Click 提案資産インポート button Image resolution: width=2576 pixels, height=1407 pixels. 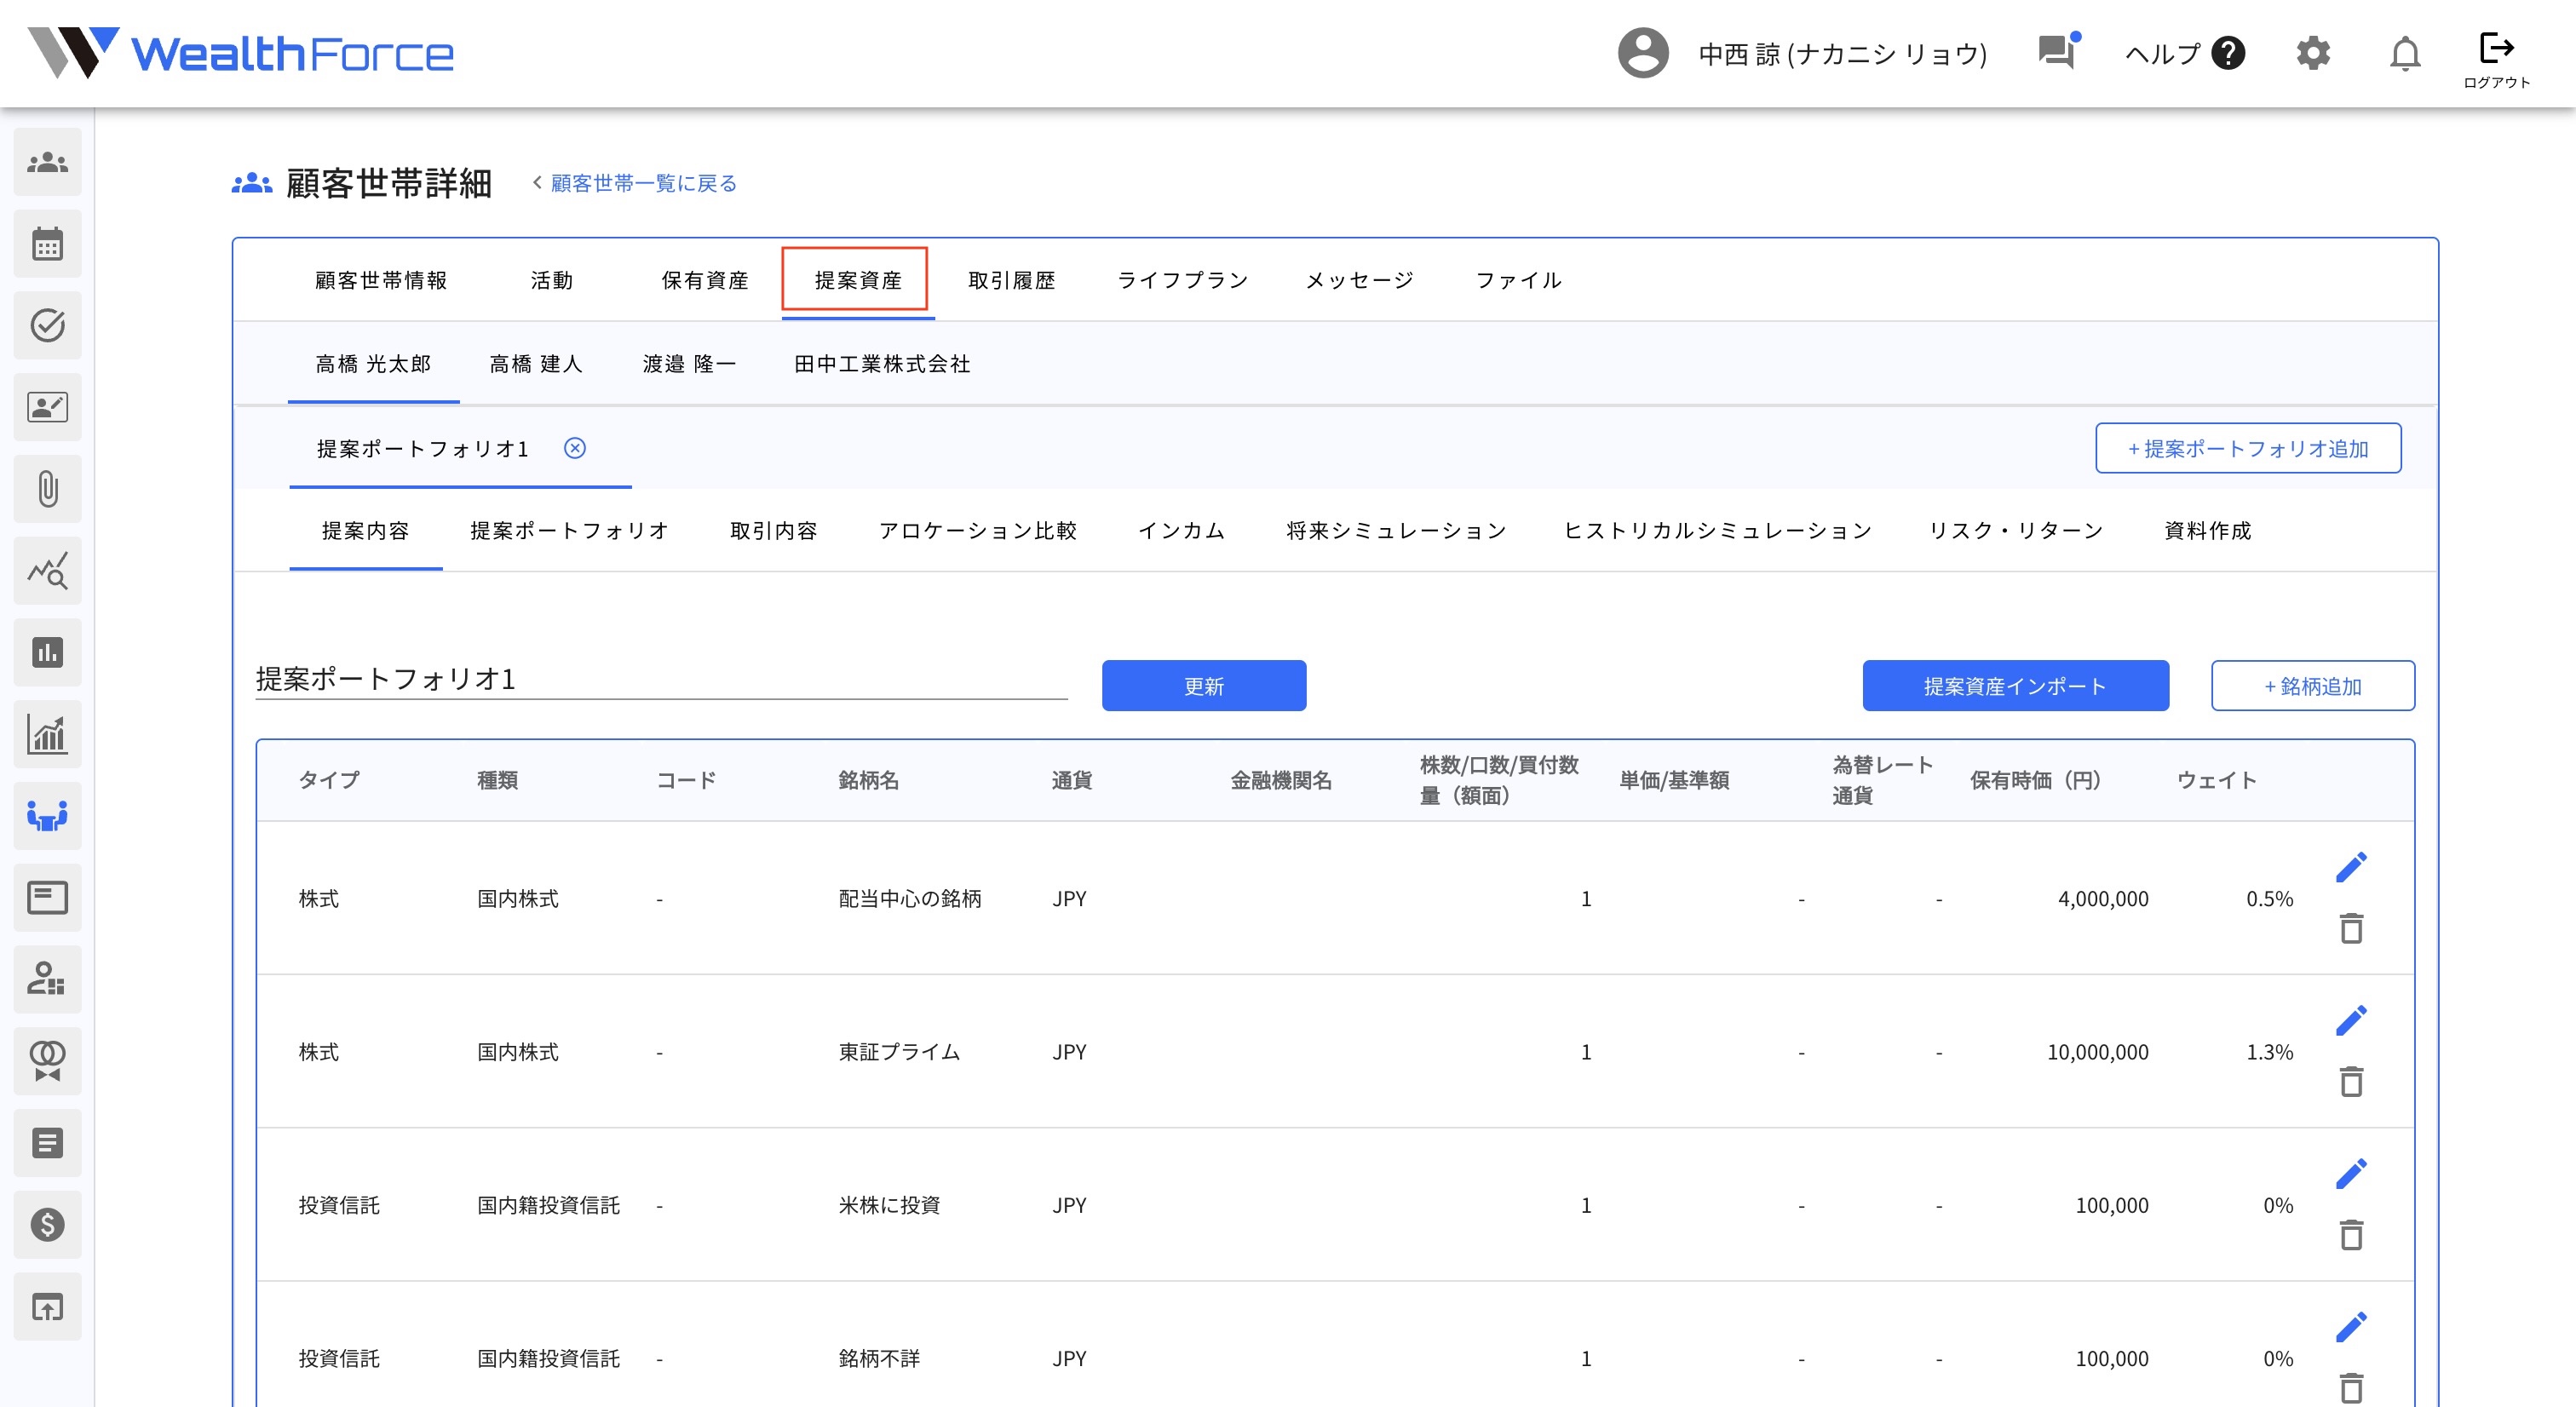coord(2015,686)
